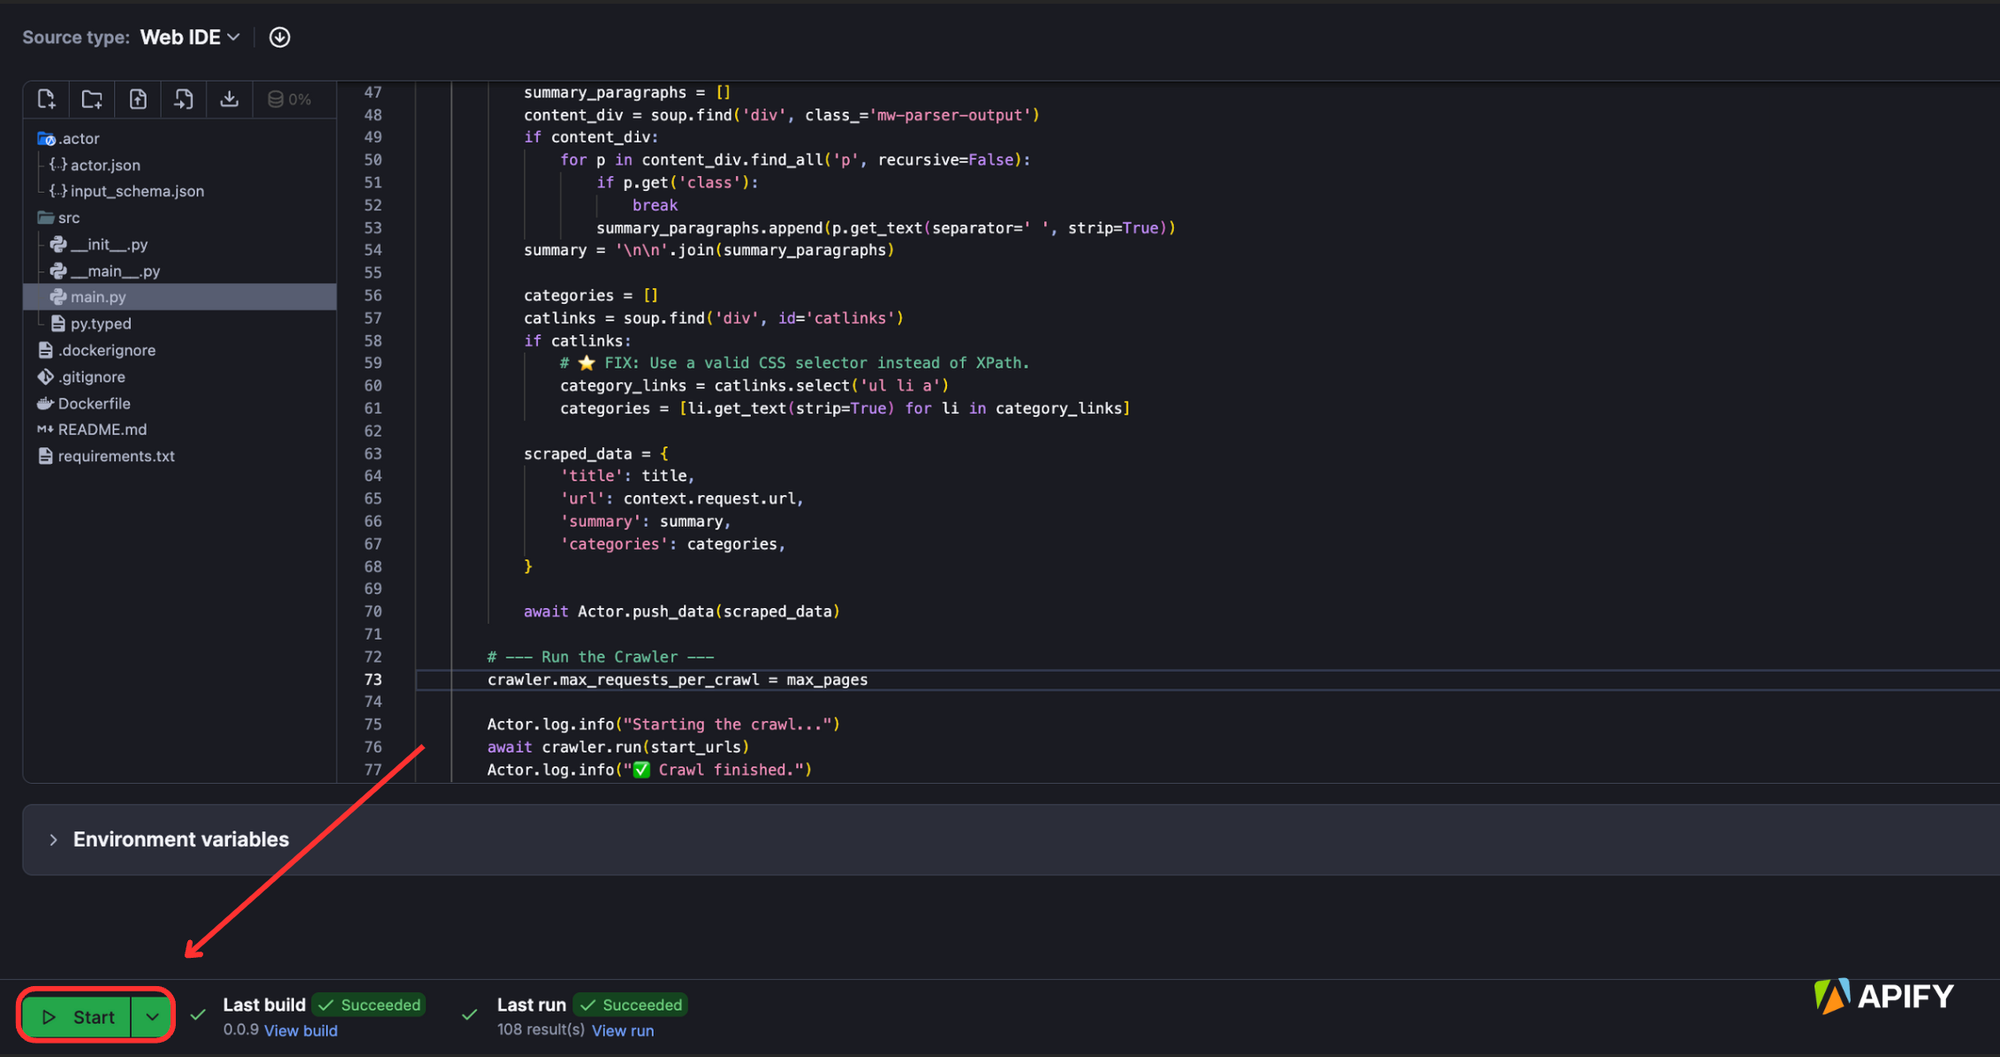This screenshot has height=1057, width=2000.
Task: Click the storage 0% usage indicator
Action: 289,99
